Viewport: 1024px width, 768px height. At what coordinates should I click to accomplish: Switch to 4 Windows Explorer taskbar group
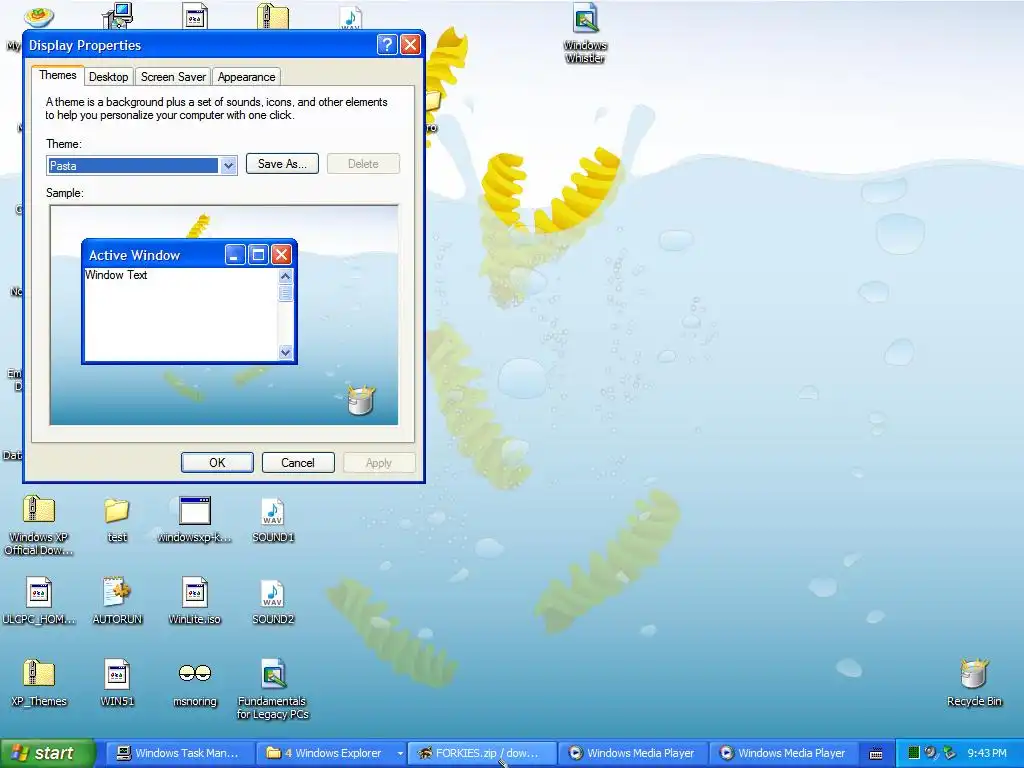tap(331, 753)
